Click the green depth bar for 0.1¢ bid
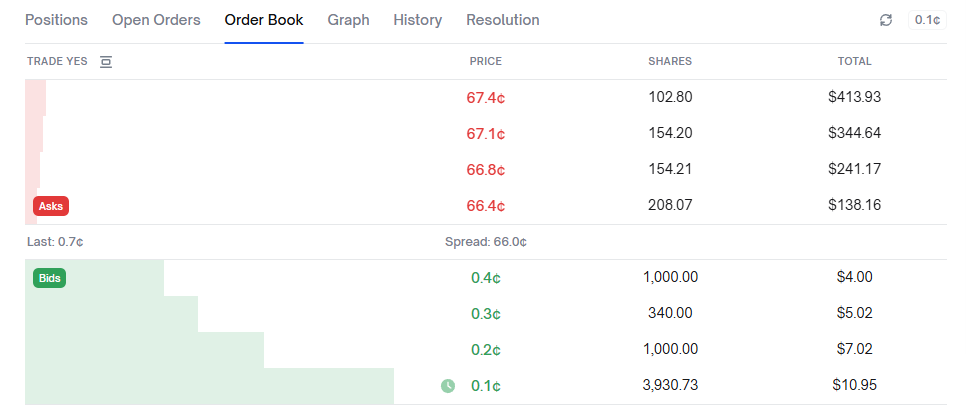The width and height of the screenshot is (966, 414). click(209, 386)
